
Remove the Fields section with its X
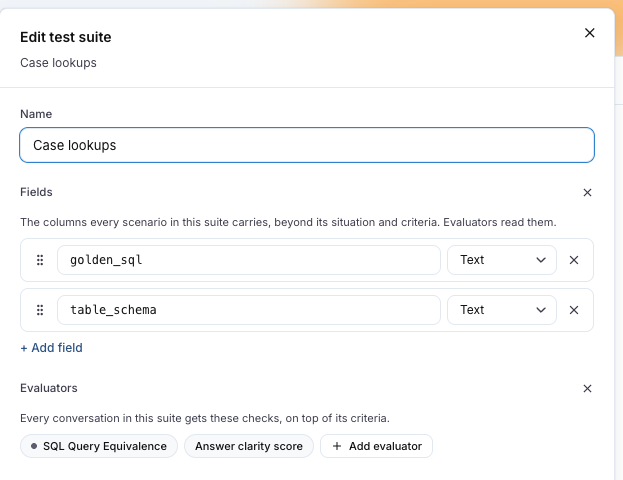click(x=587, y=193)
